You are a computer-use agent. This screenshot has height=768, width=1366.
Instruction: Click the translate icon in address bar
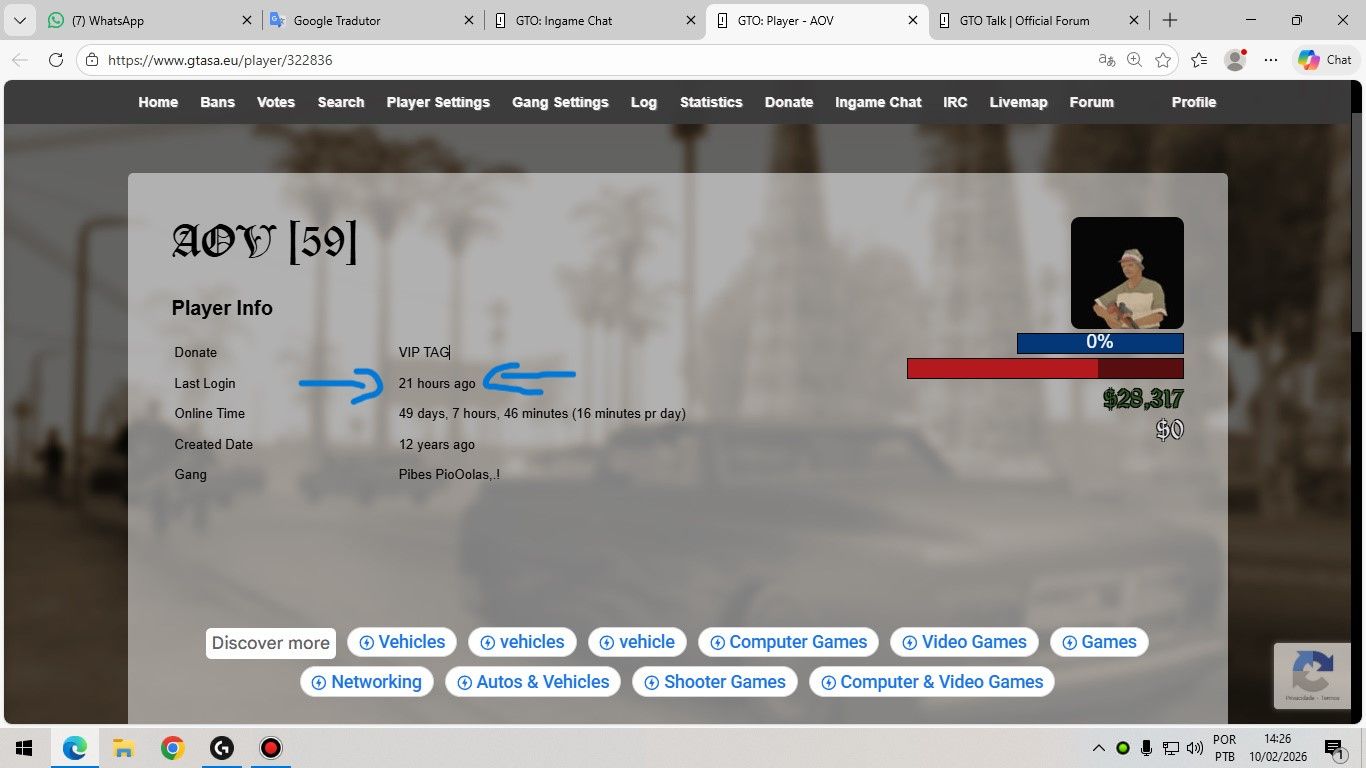tap(1106, 60)
